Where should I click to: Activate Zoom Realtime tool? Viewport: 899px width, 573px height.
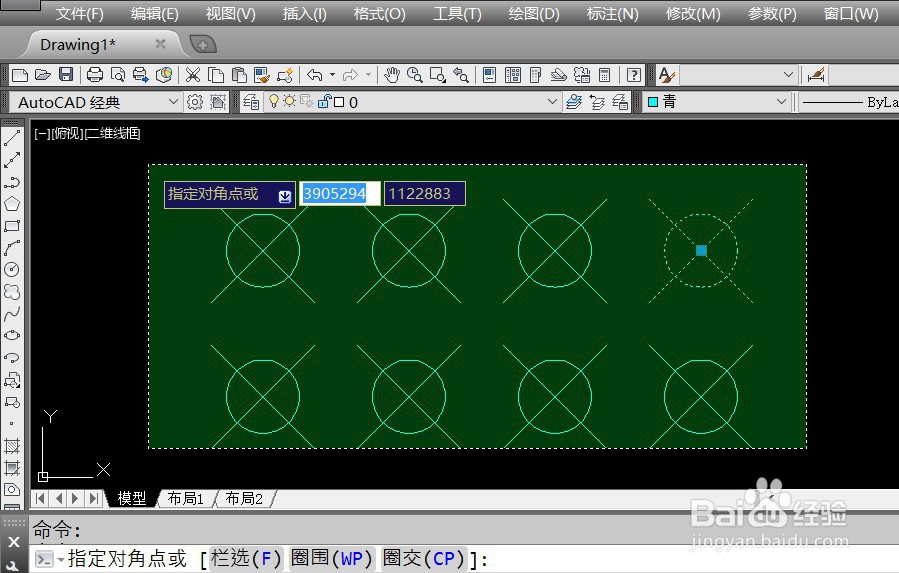415,75
